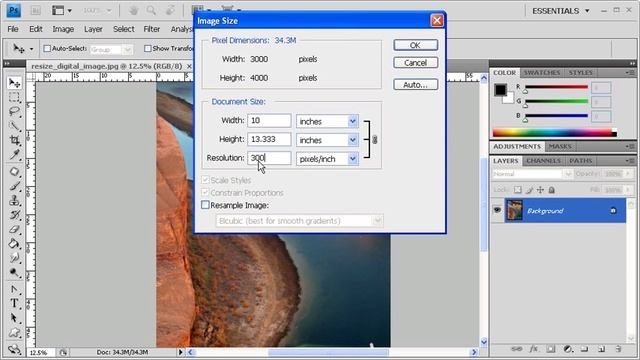The image size is (640, 360).
Task: Toggle the Scale Styles checkbox
Action: (x=205, y=180)
